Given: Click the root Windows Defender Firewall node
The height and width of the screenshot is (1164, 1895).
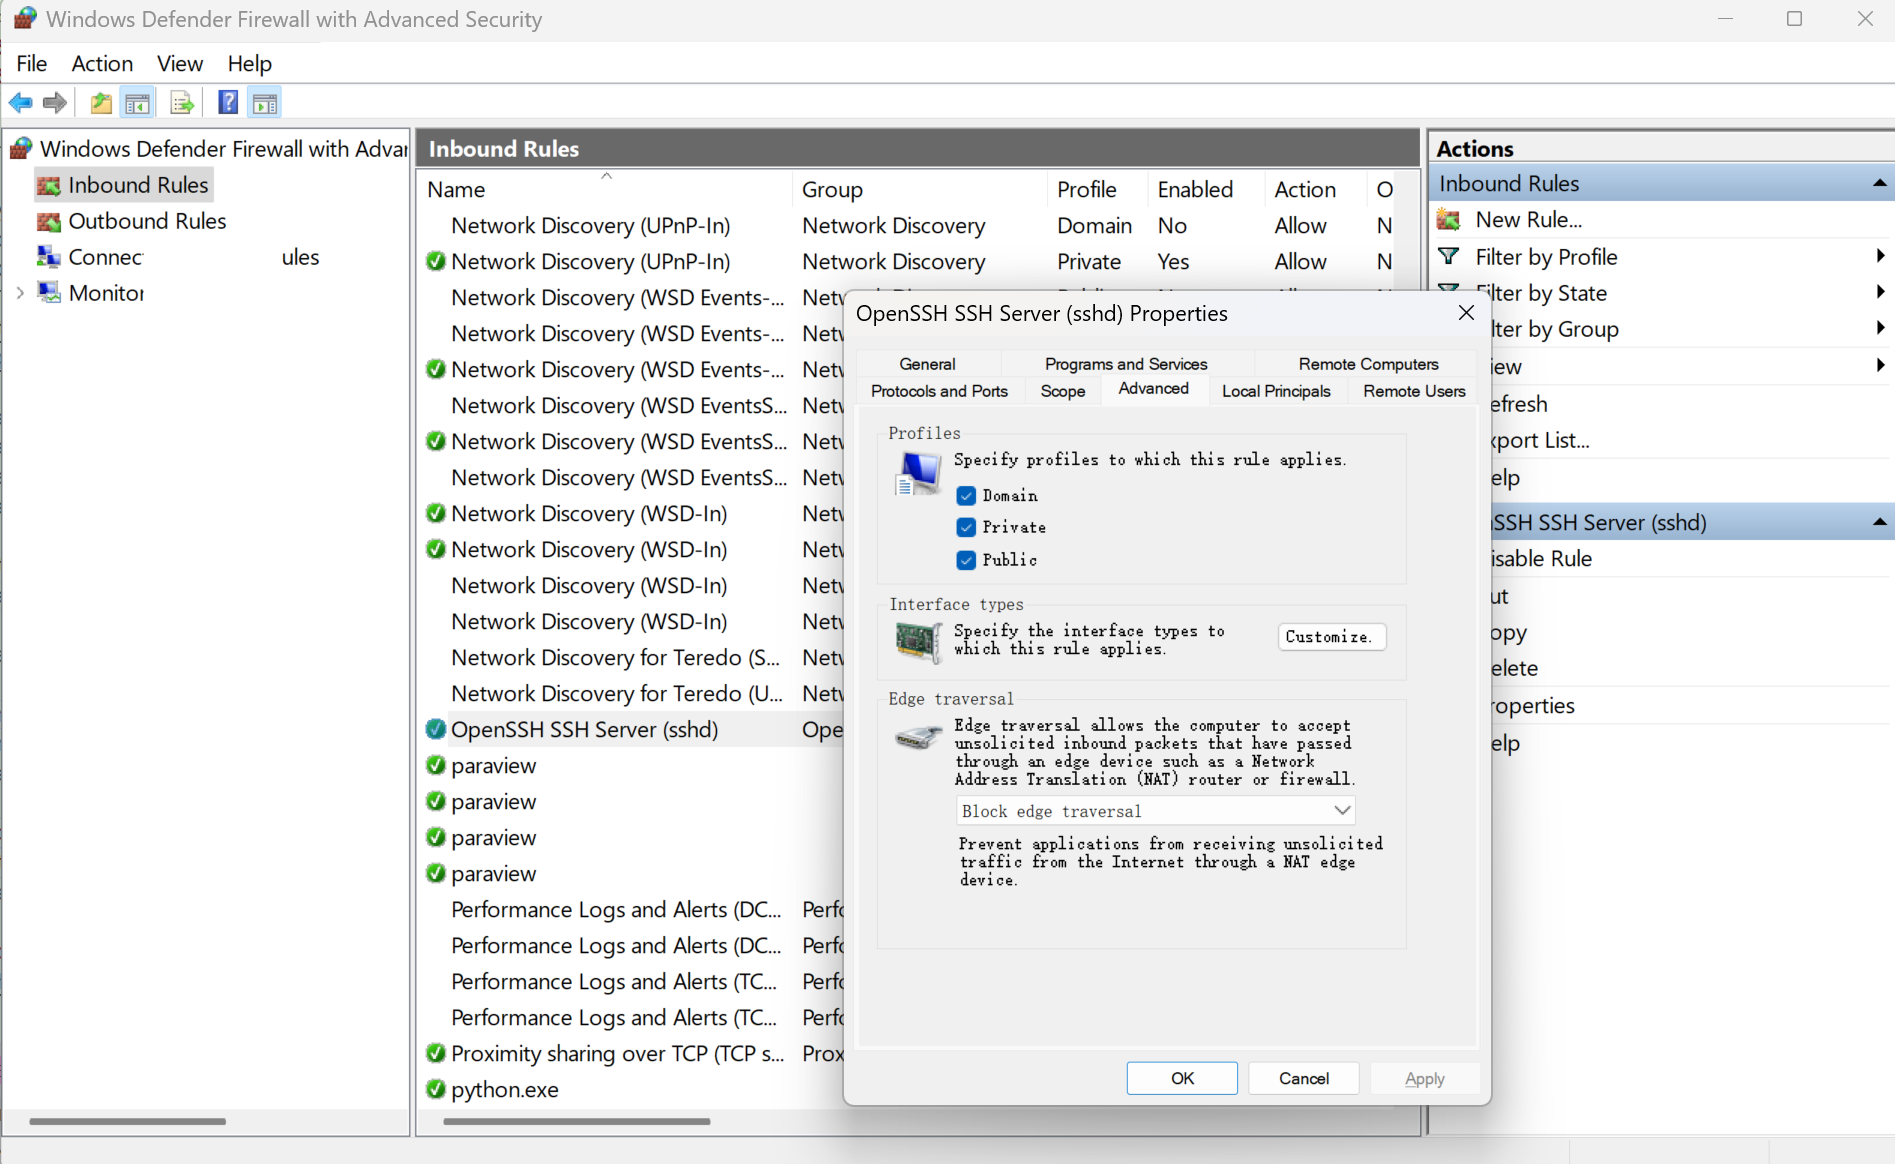Looking at the screenshot, I should 210,149.
